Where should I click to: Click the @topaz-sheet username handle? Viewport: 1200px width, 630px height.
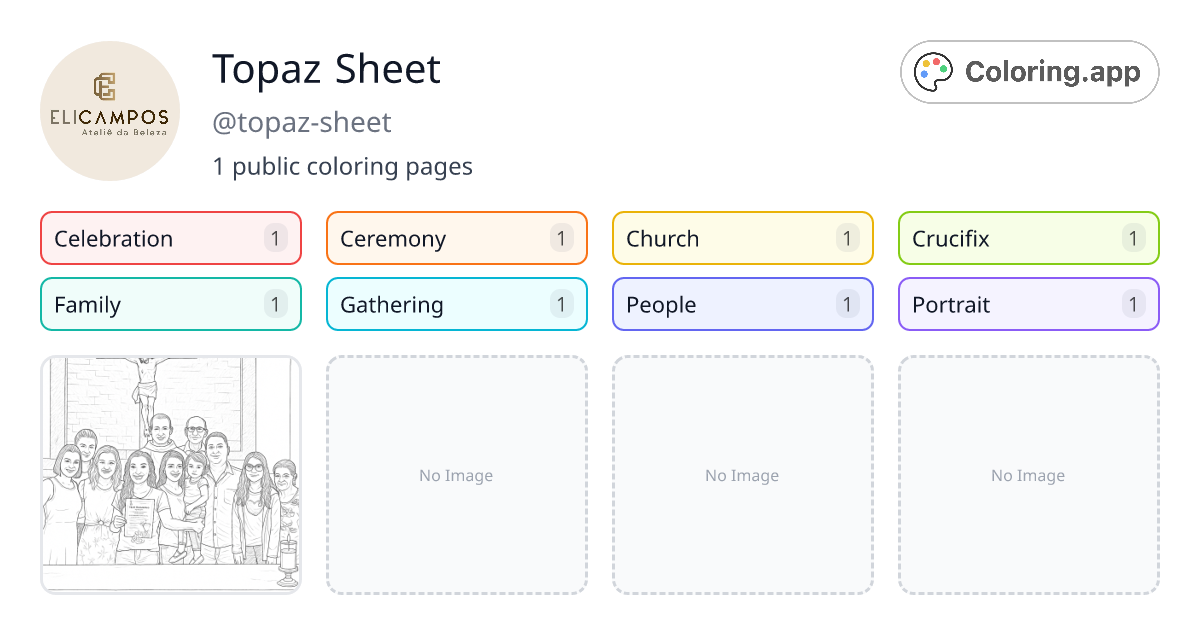tap(302, 122)
